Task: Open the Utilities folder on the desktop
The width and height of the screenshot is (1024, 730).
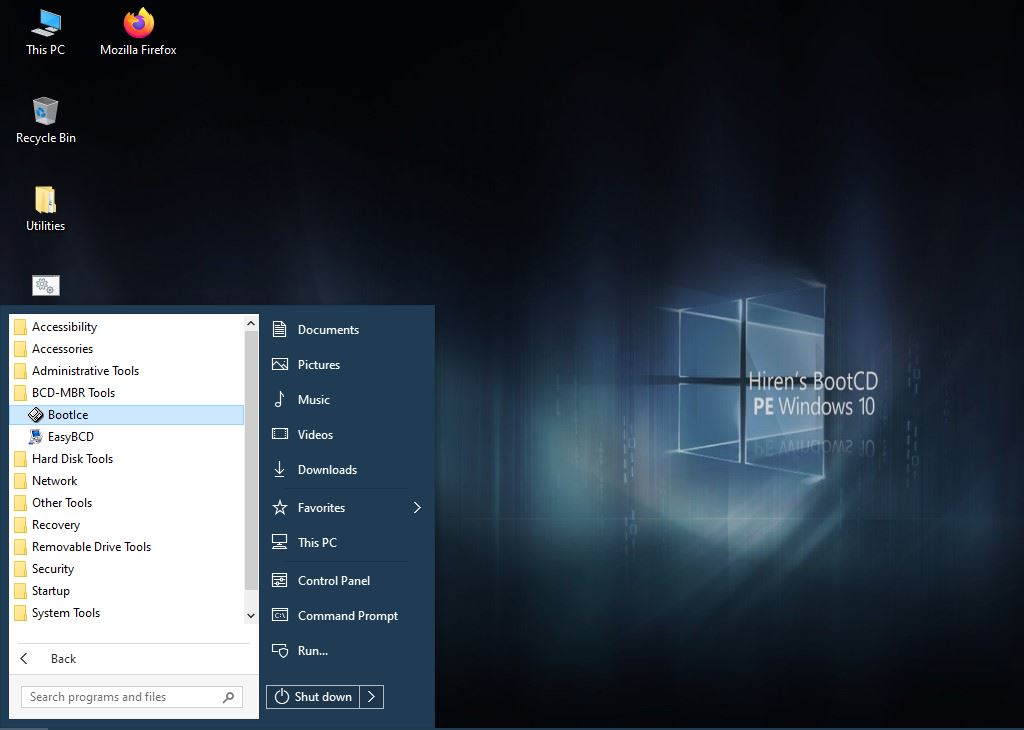Action: point(45,208)
